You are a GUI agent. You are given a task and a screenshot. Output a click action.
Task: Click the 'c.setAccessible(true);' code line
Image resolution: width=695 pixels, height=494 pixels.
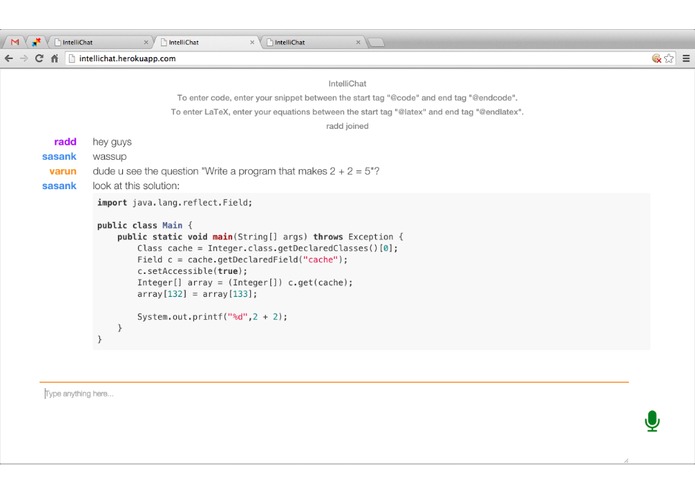pos(192,271)
